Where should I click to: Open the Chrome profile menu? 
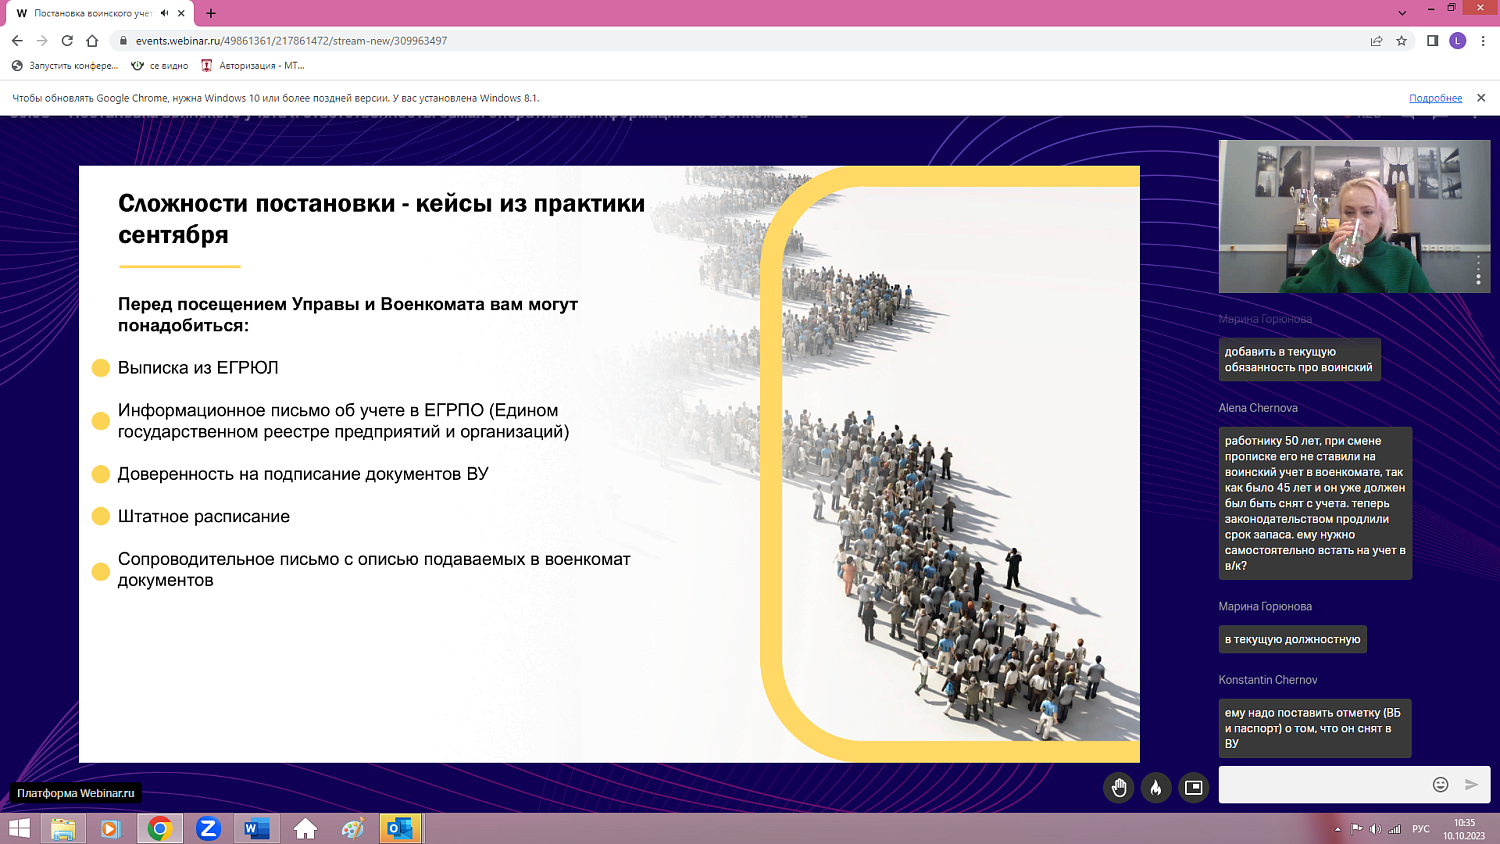click(x=1458, y=43)
